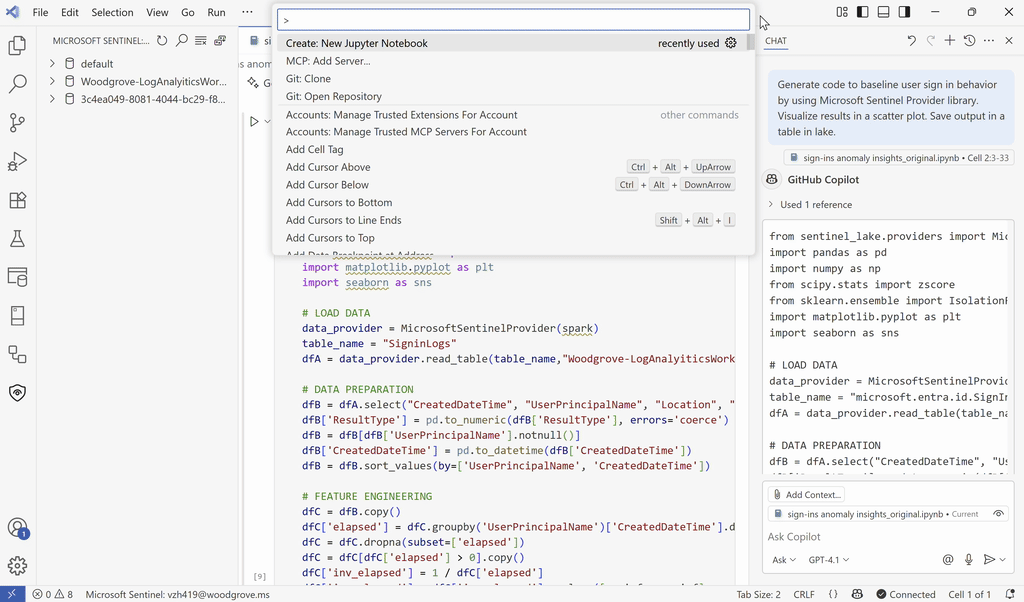Start a new chat with plus icon

pyautogui.click(x=950, y=40)
